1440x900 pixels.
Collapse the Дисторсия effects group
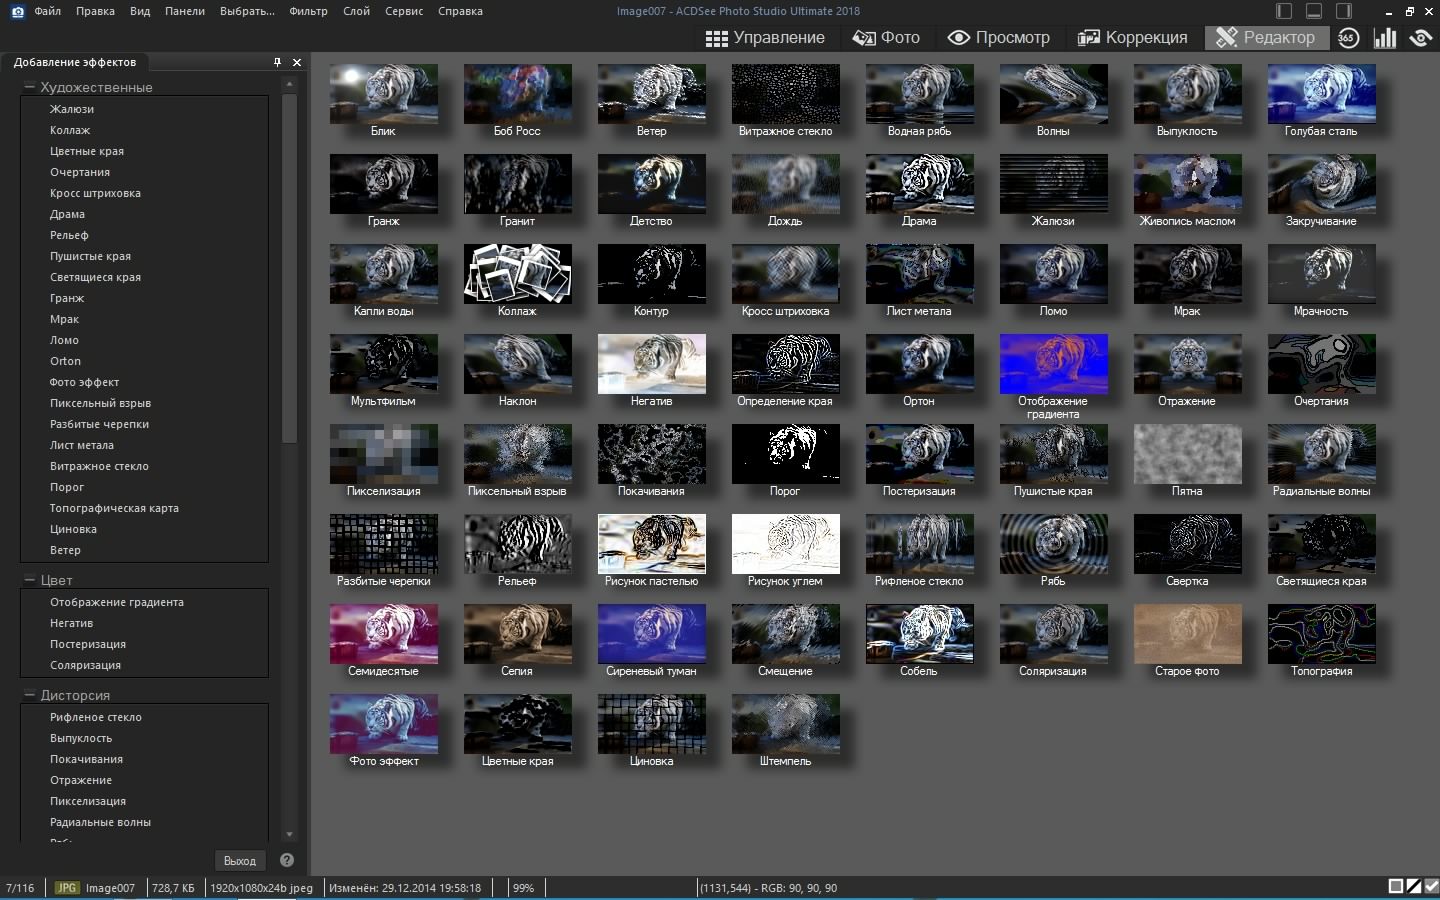click(x=30, y=695)
